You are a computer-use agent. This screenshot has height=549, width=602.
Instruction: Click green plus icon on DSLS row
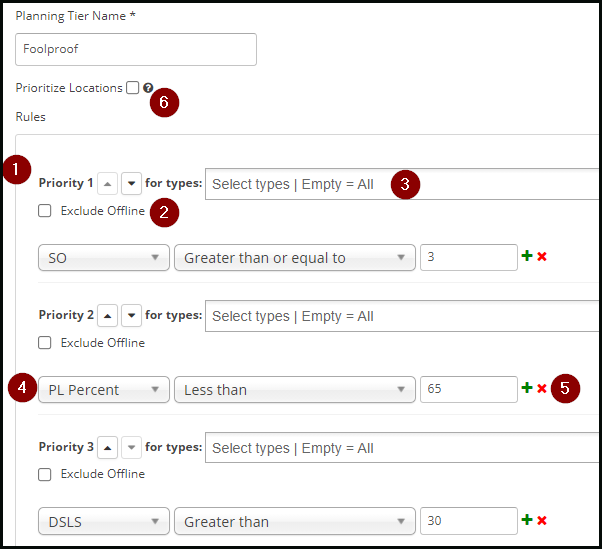coord(527,520)
